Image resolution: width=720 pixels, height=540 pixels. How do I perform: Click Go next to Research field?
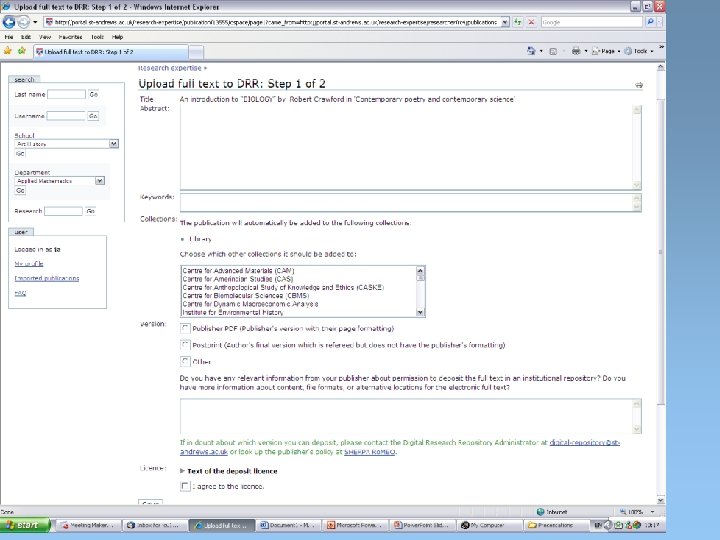(90, 211)
